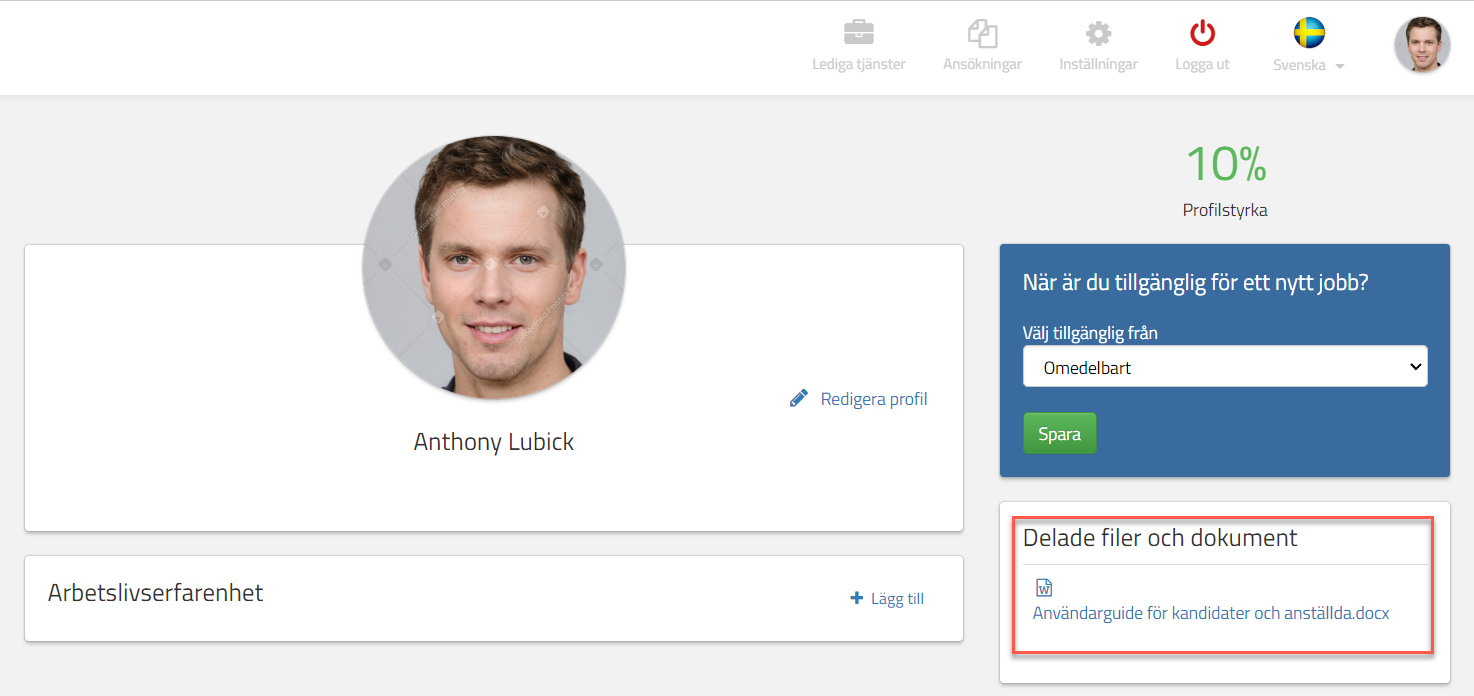
Task: Open settings via the gear icon
Action: tap(1098, 33)
